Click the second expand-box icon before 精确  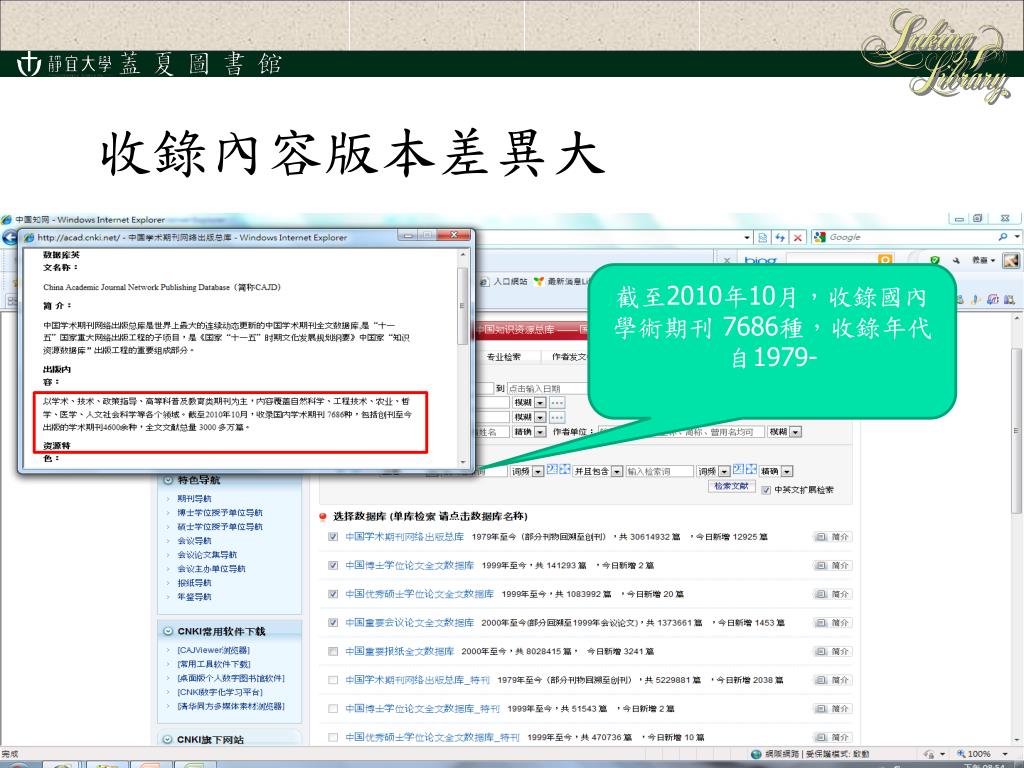click(751, 469)
